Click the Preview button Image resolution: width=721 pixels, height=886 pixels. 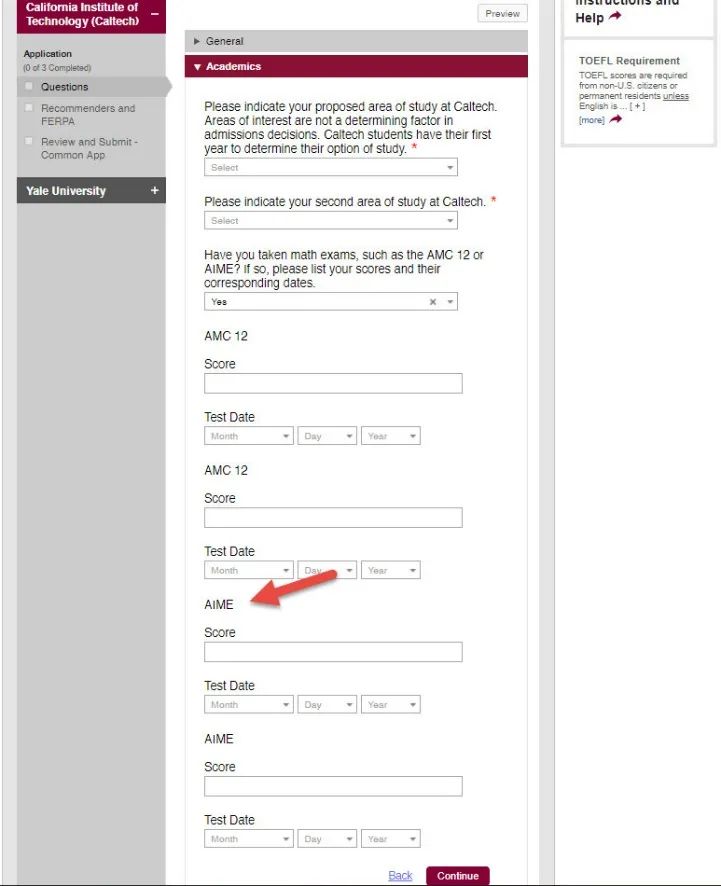(x=502, y=14)
